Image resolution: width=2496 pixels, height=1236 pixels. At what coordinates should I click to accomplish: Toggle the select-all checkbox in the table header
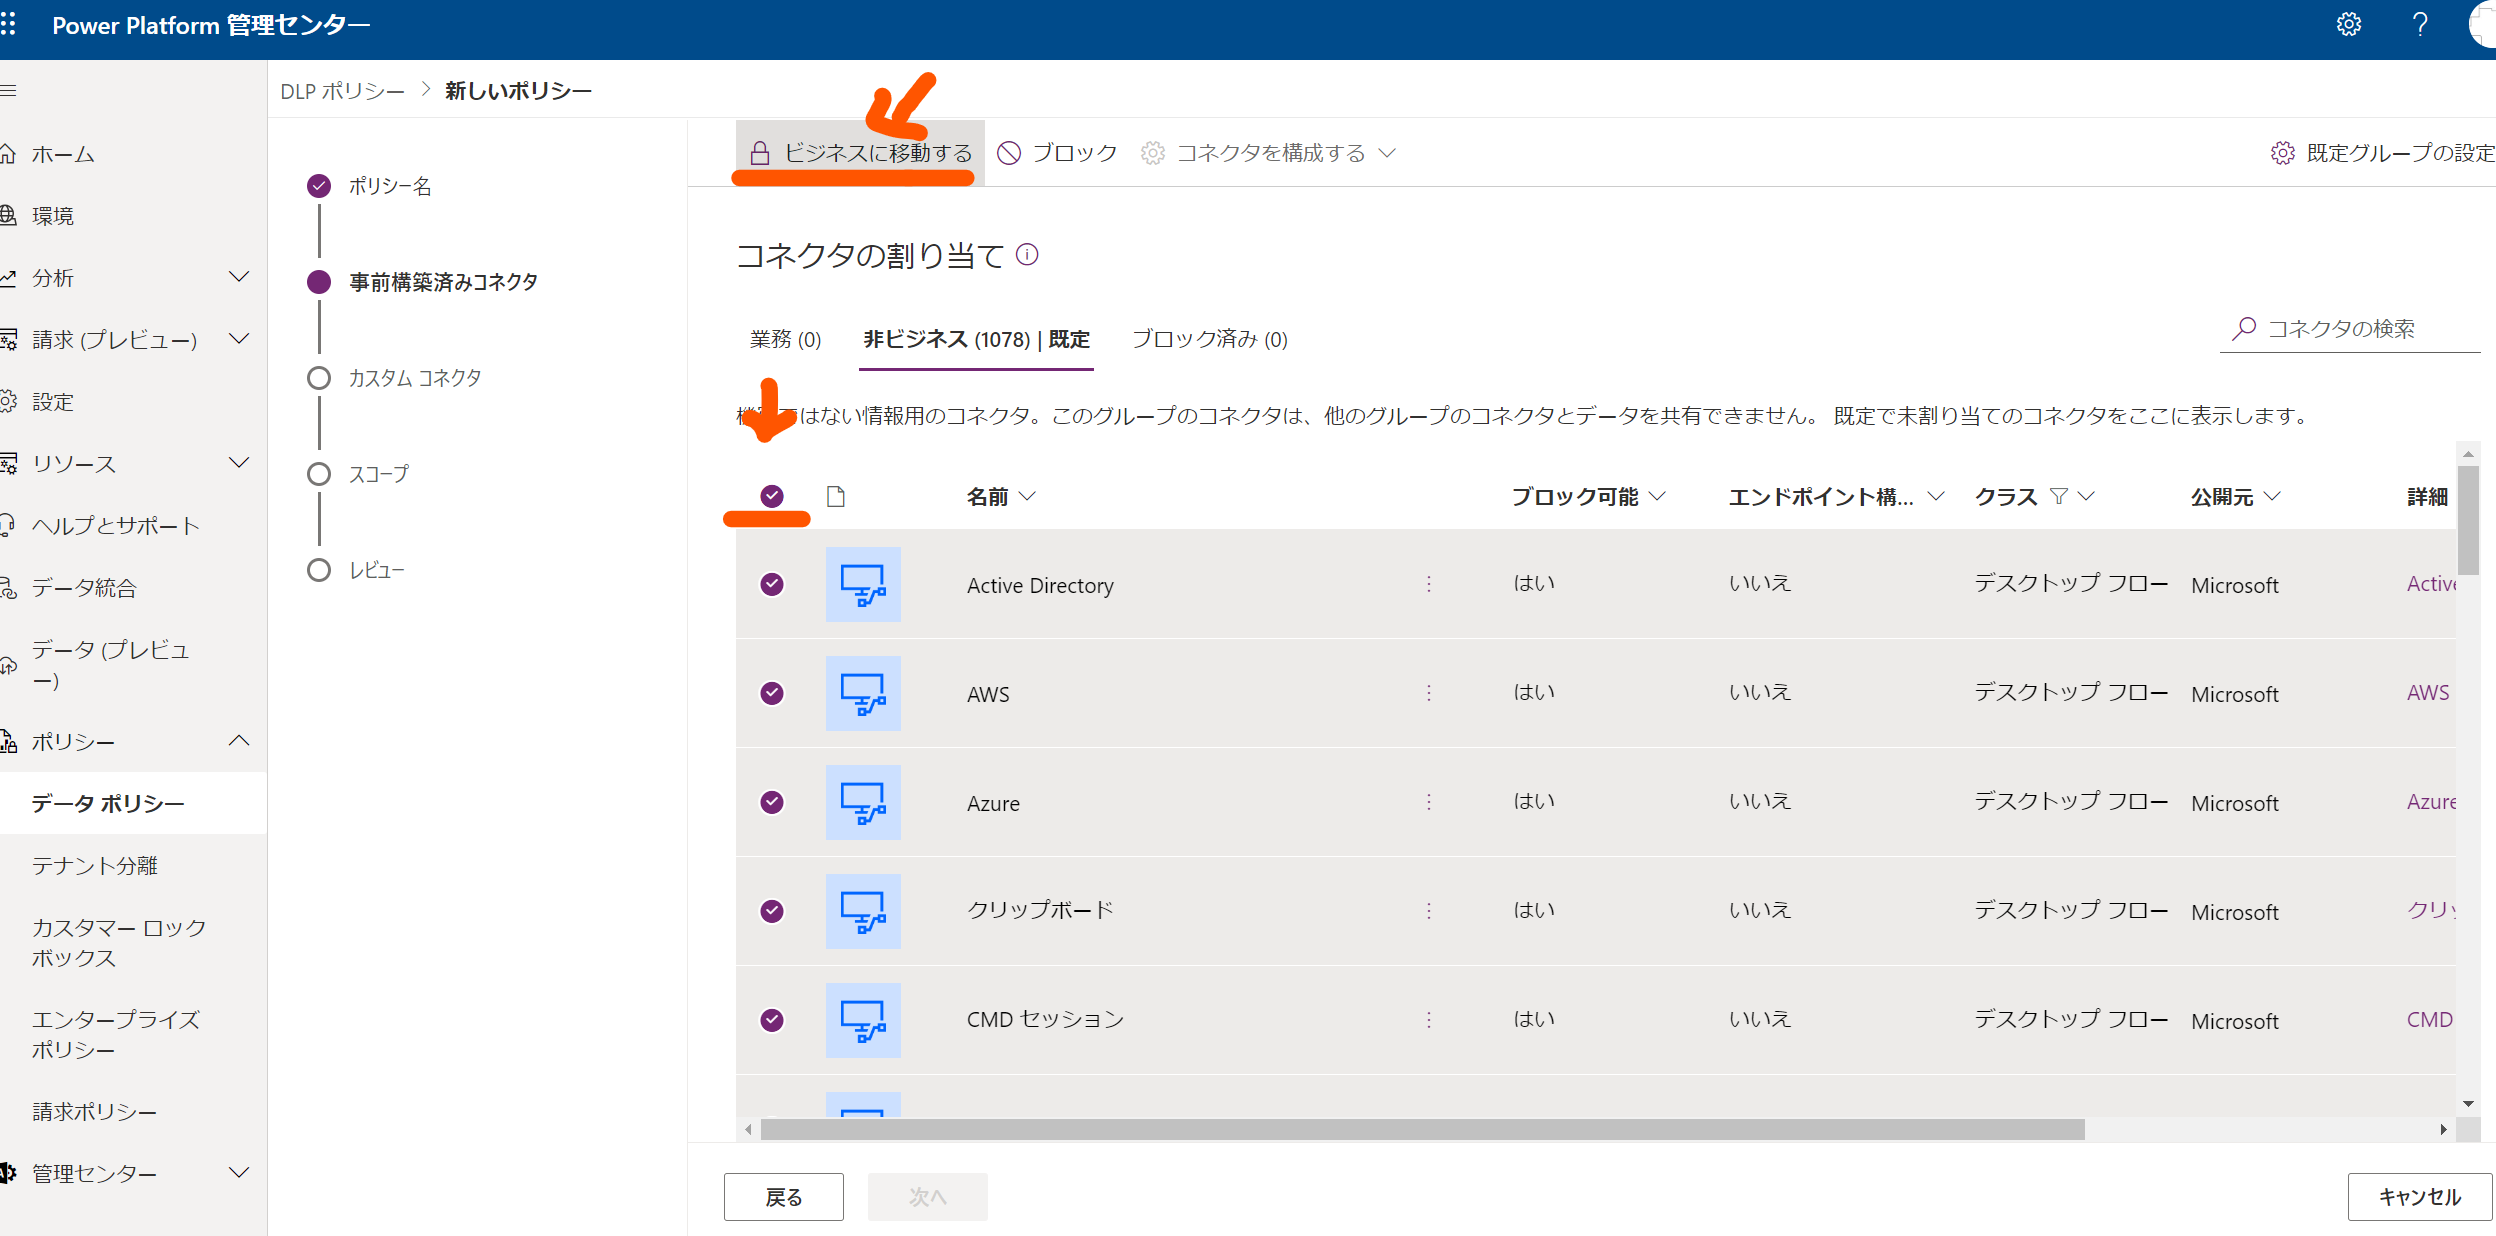pyautogui.click(x=772, y=495)
